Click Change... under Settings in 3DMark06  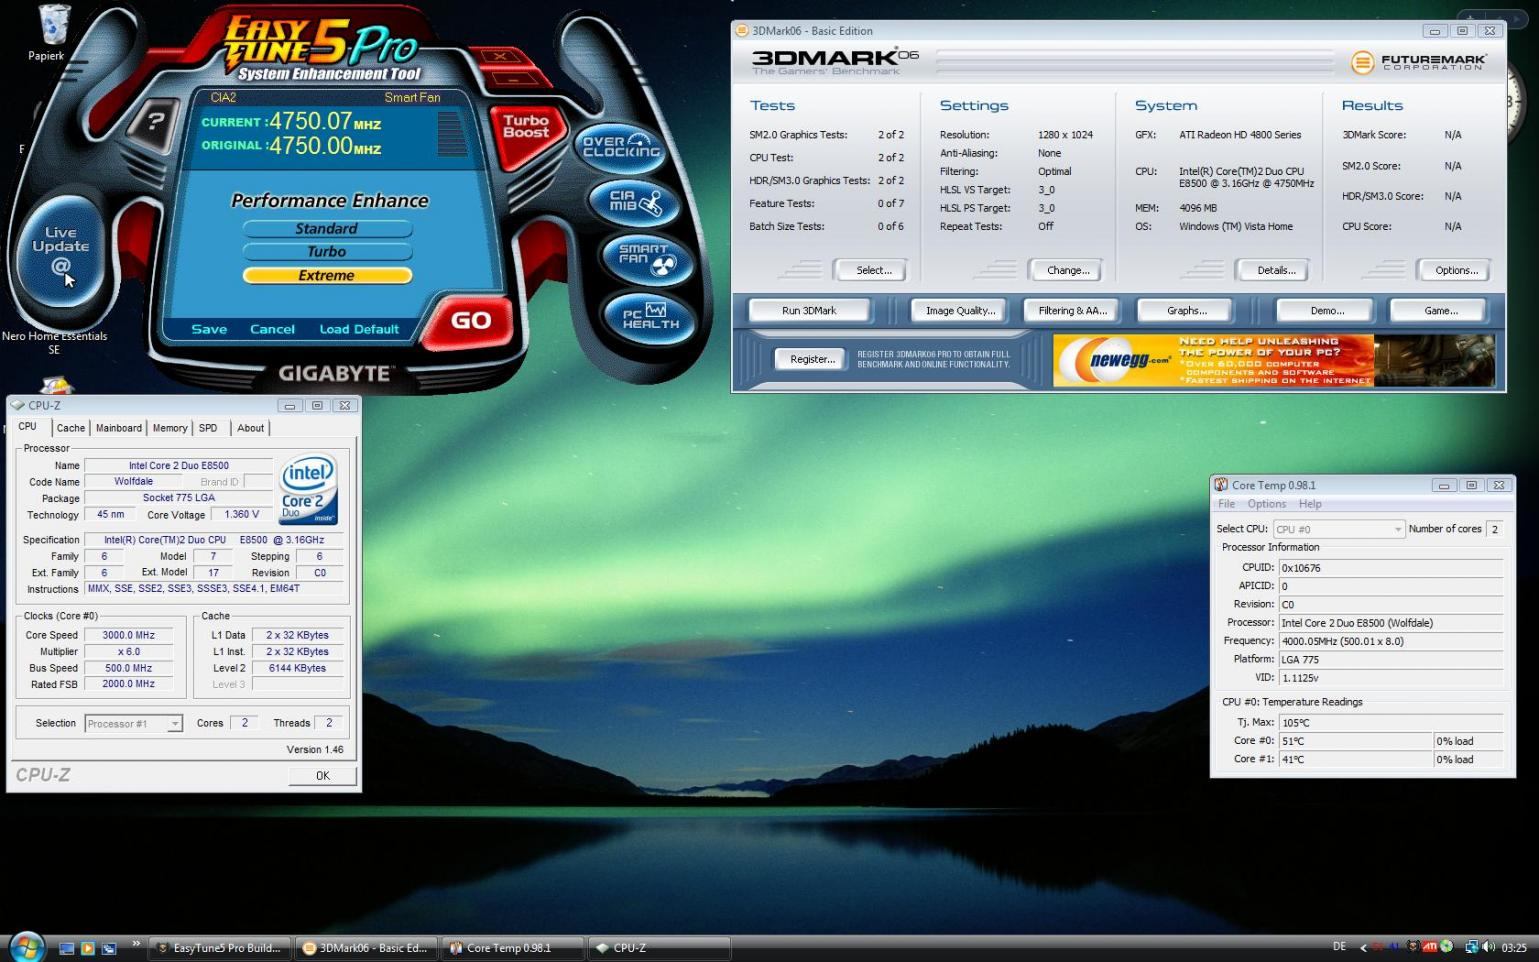click(1068, 270)
